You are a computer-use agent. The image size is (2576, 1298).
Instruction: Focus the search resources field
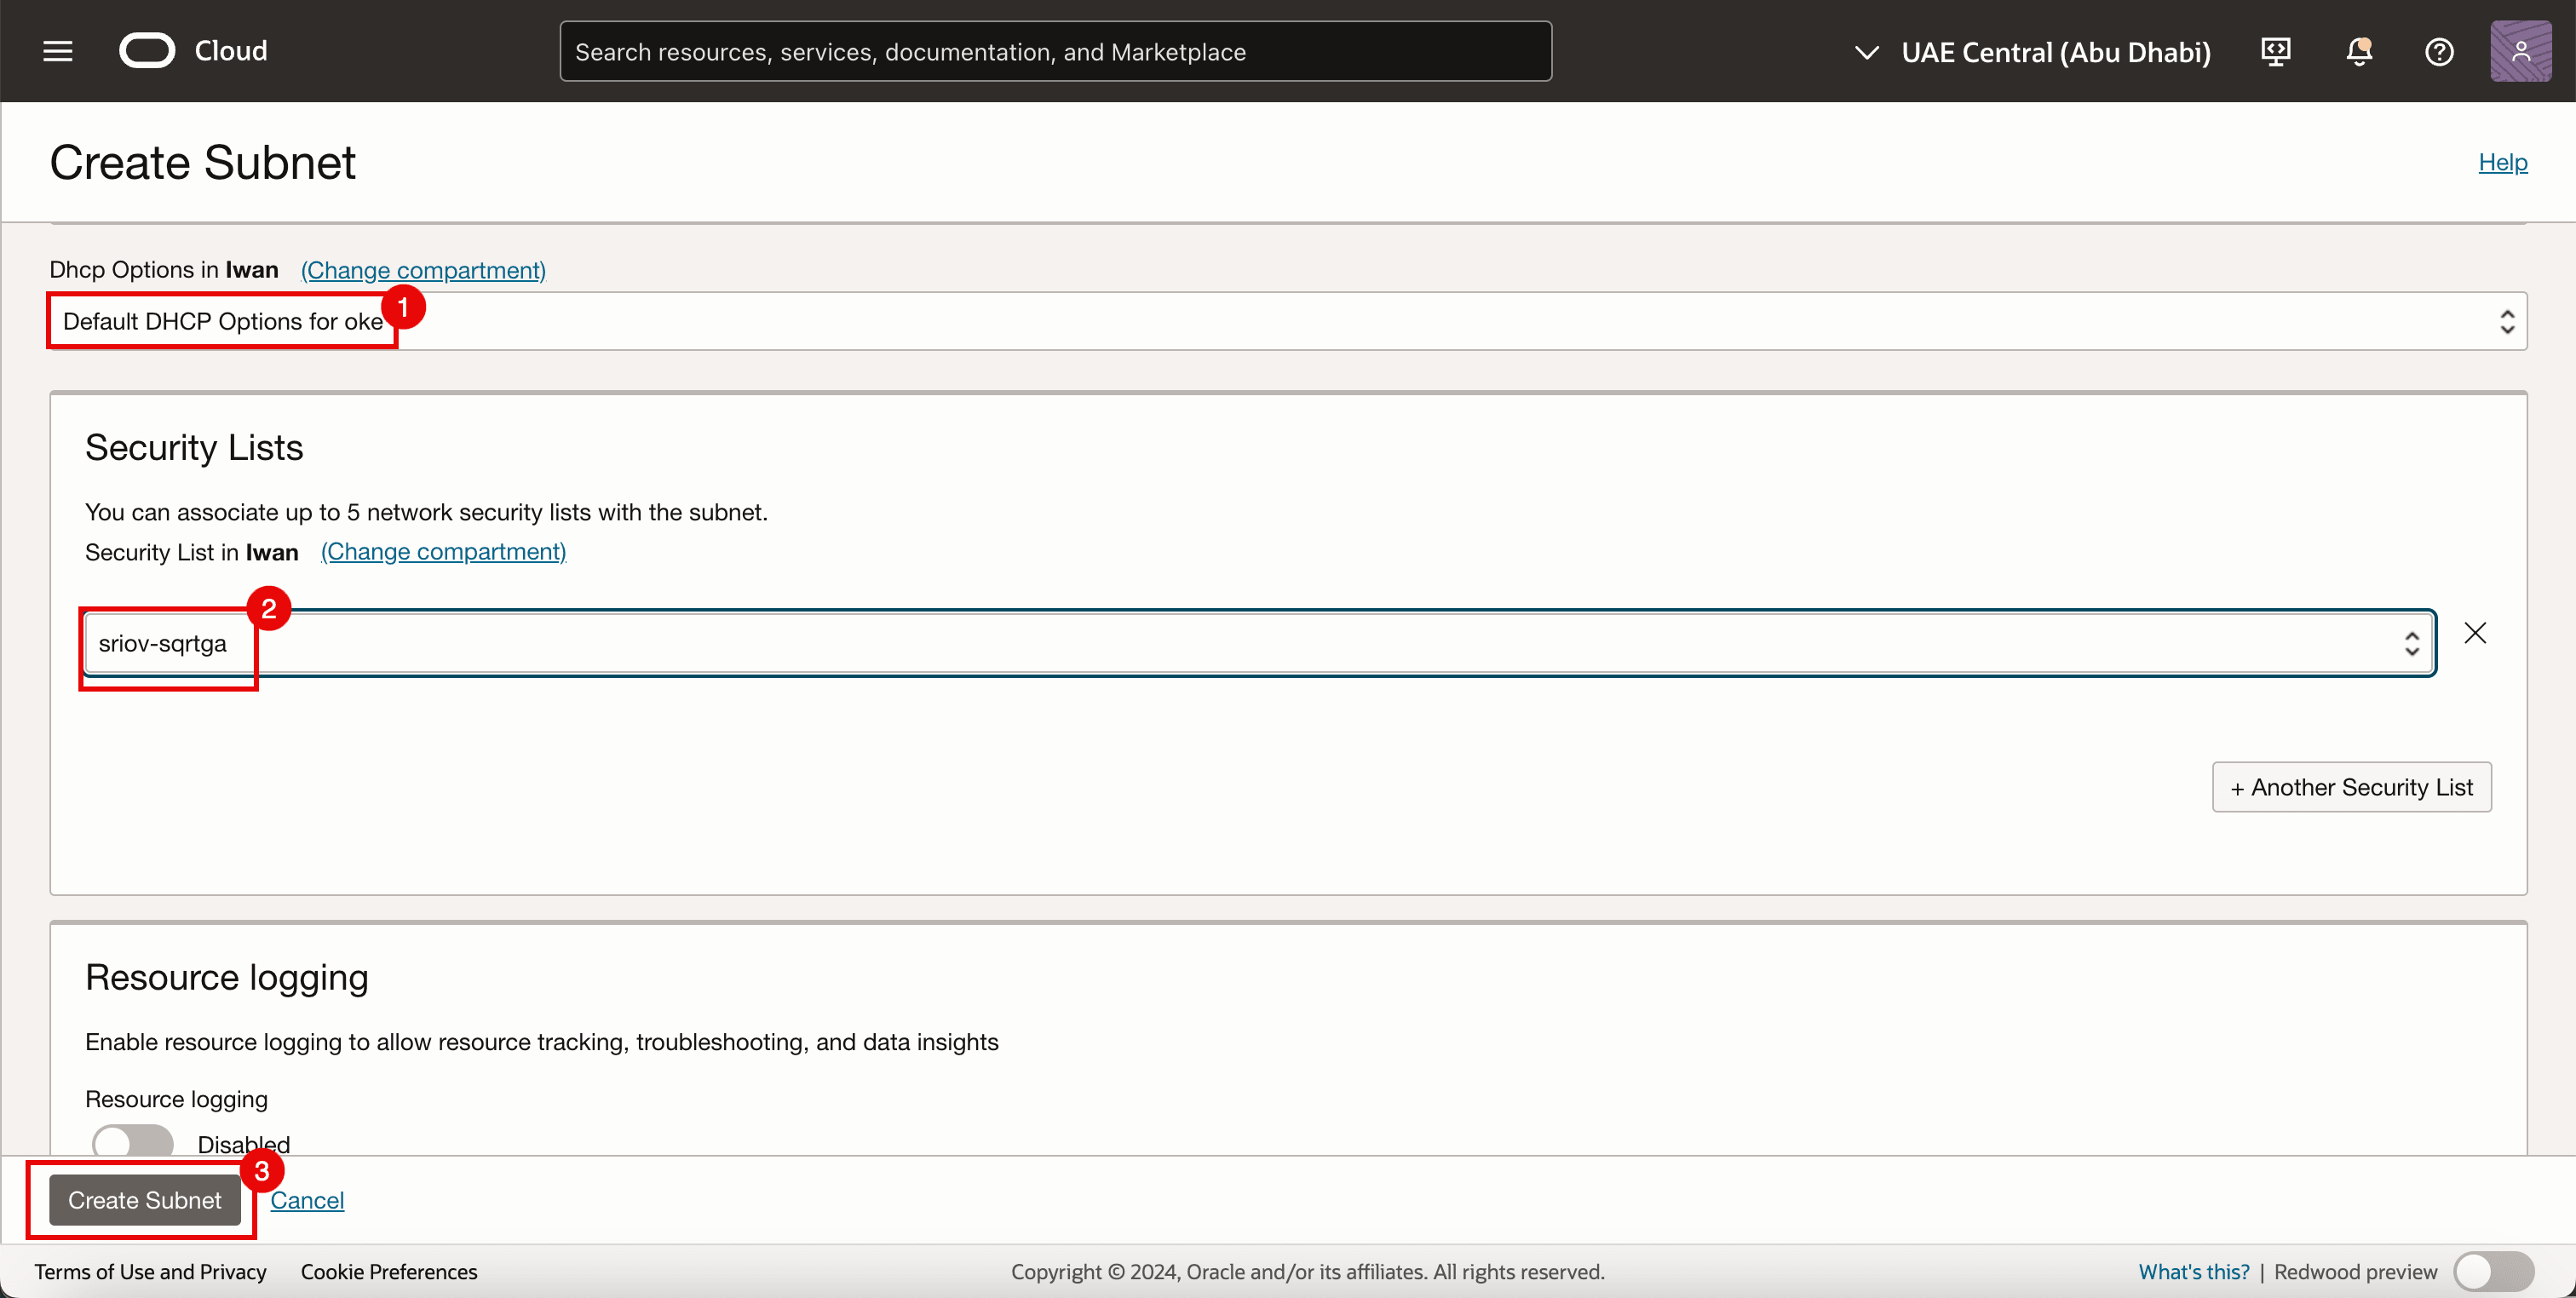click(x=1055, y=52)
